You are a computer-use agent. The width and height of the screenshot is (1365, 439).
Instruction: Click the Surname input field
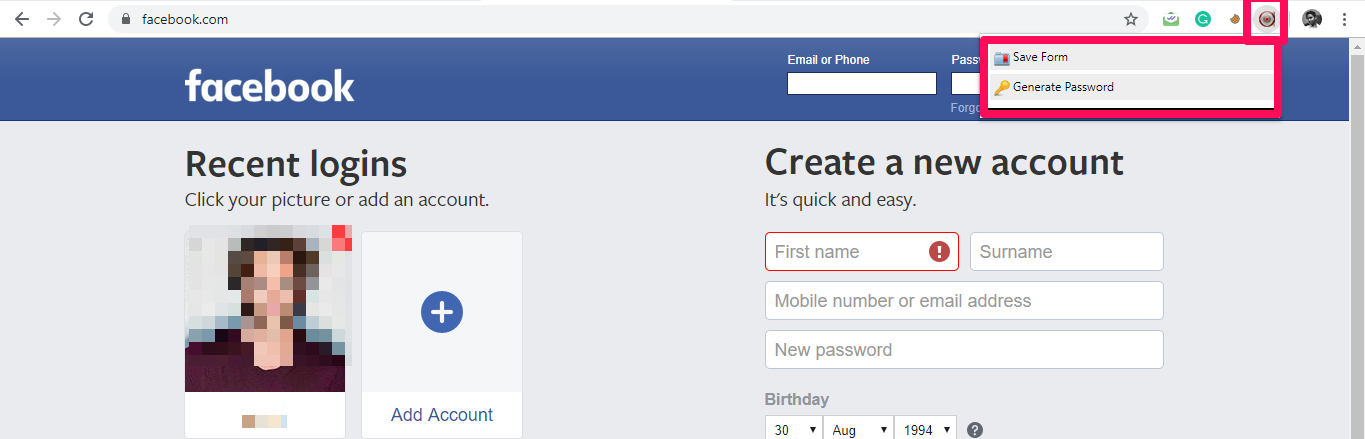pyautogui.click(x=1067, y=252)
